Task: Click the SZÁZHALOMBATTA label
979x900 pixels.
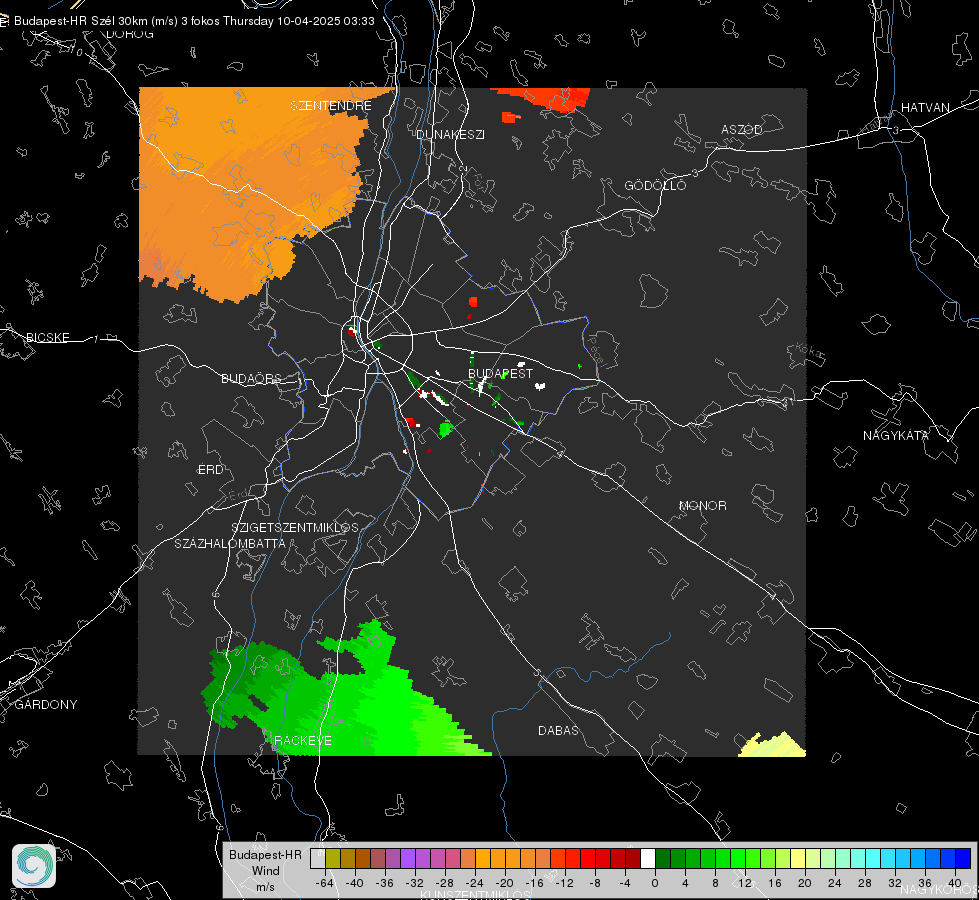Action: pos(230,543)
